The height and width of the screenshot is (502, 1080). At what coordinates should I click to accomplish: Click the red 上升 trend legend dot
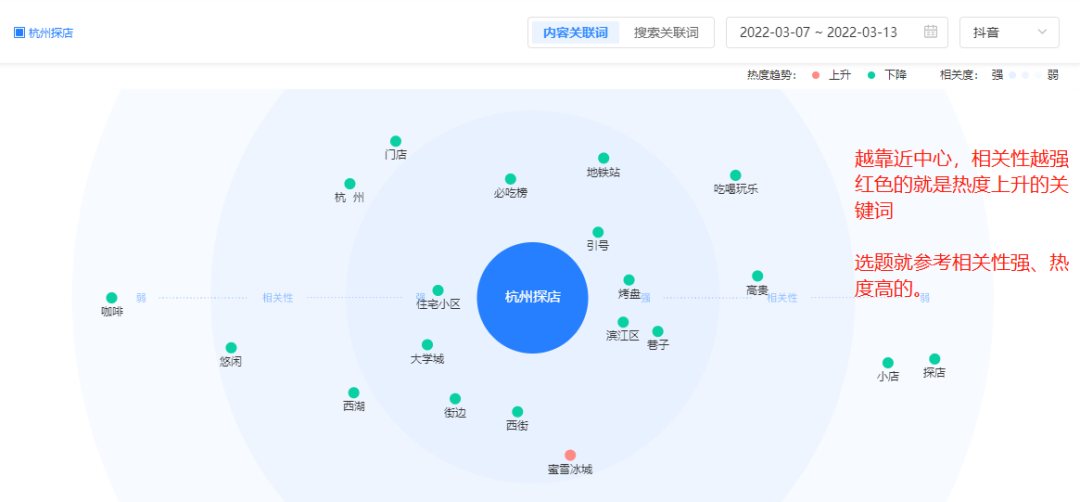[x=816, y=75]
